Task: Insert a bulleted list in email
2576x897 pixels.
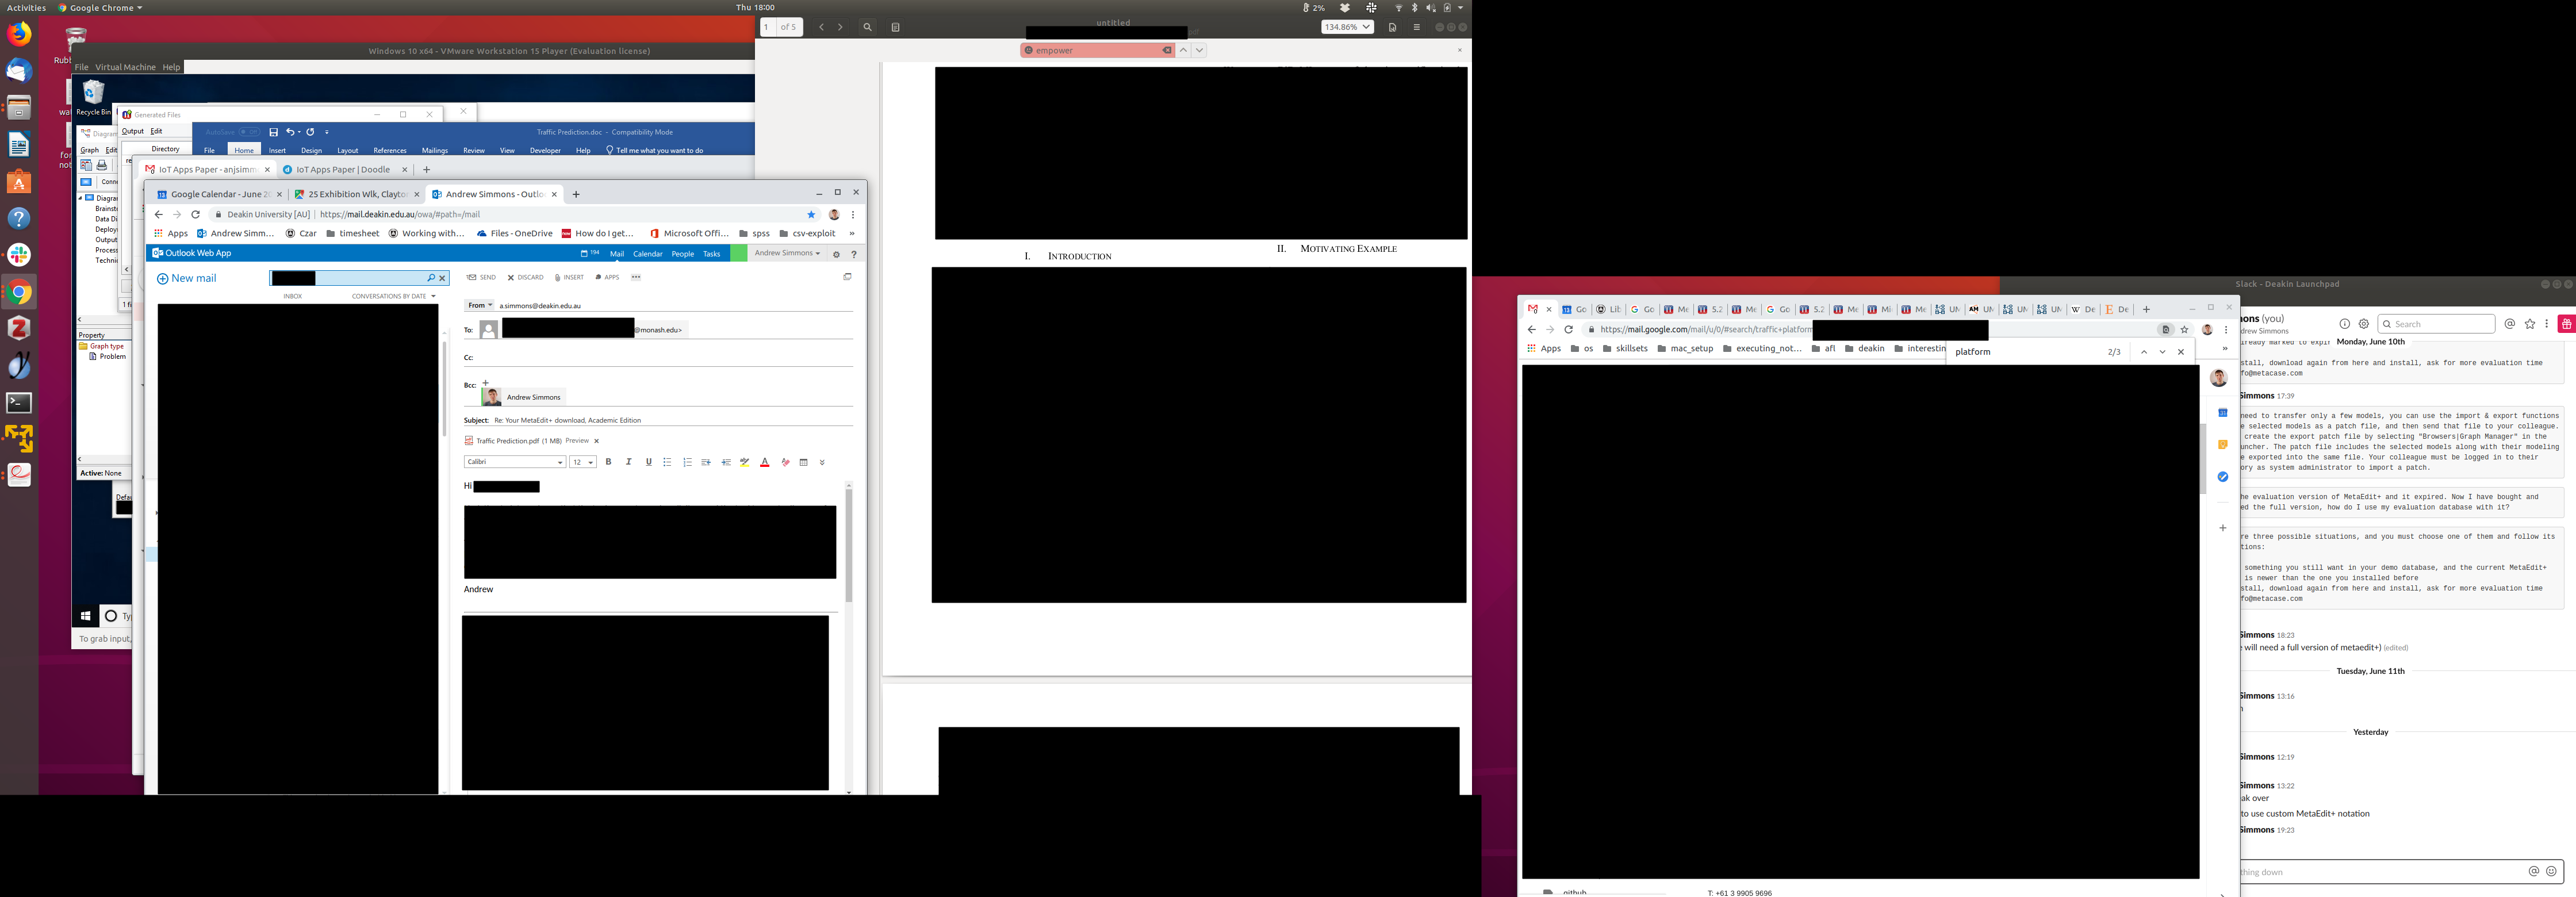Action: (667, 462)
